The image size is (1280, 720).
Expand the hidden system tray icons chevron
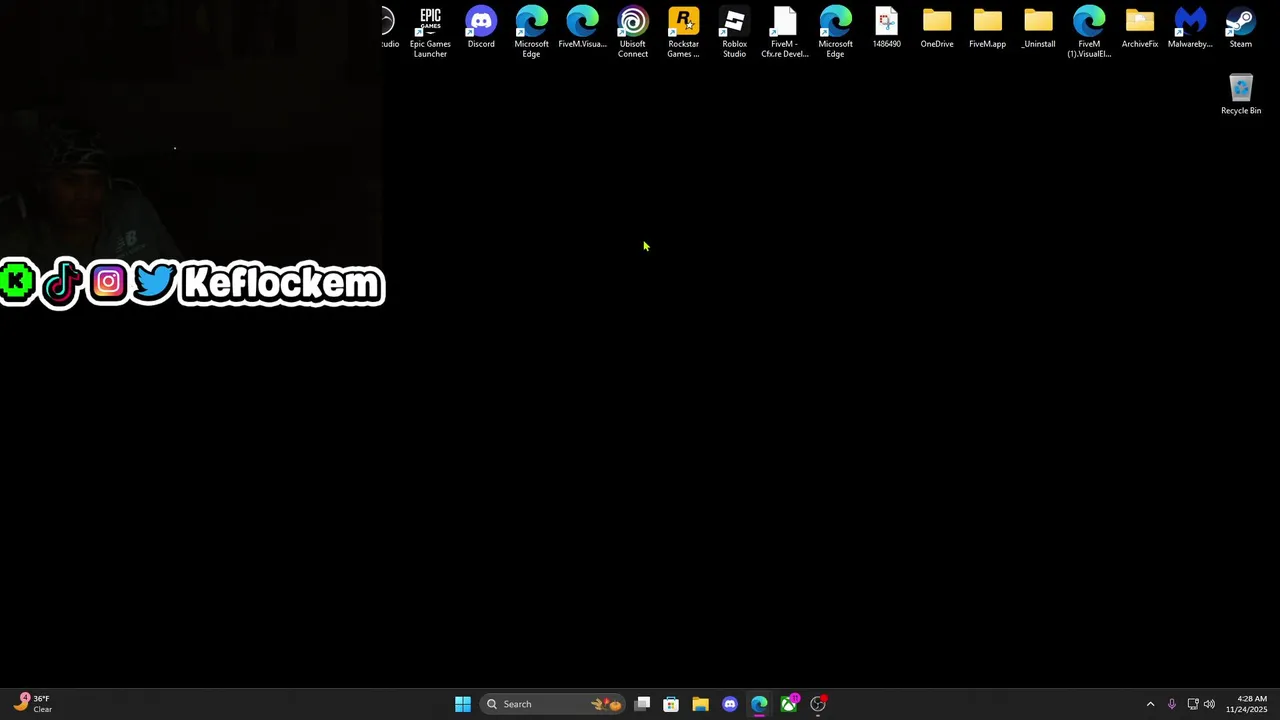1150,704
